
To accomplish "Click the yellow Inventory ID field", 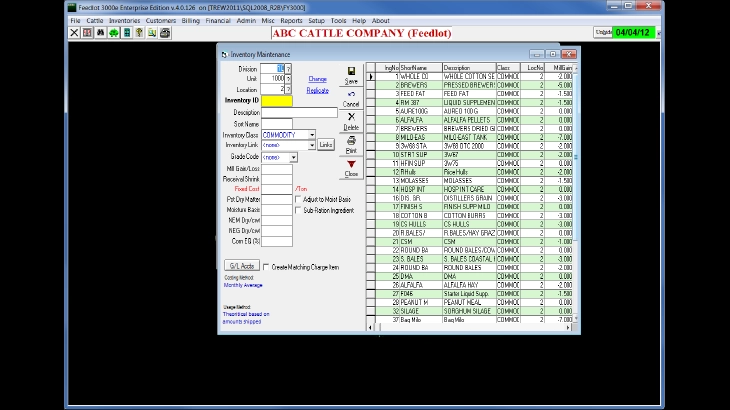I will click(x=277, y=101).
